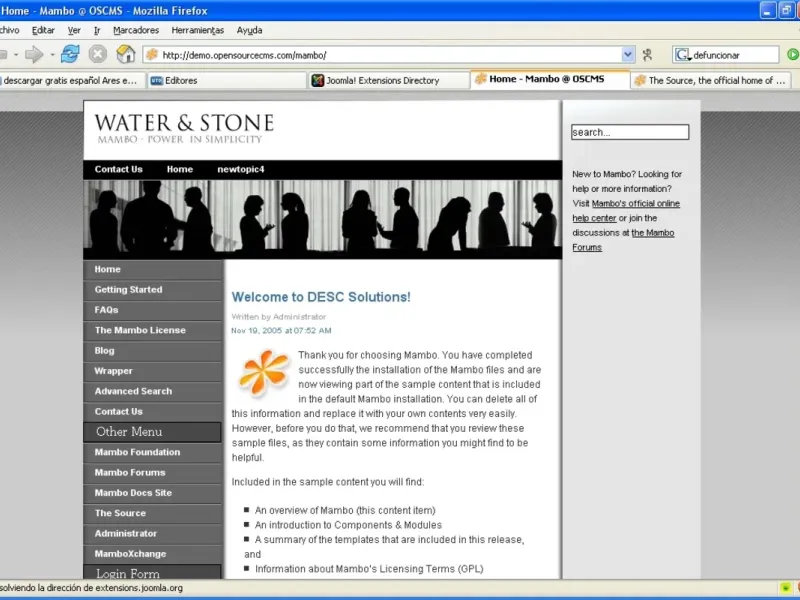Image resolution: width=800 pixels, height=600 pixels.
Task: Open The Source in Other Menu
Action: click(x=153, y=513)
